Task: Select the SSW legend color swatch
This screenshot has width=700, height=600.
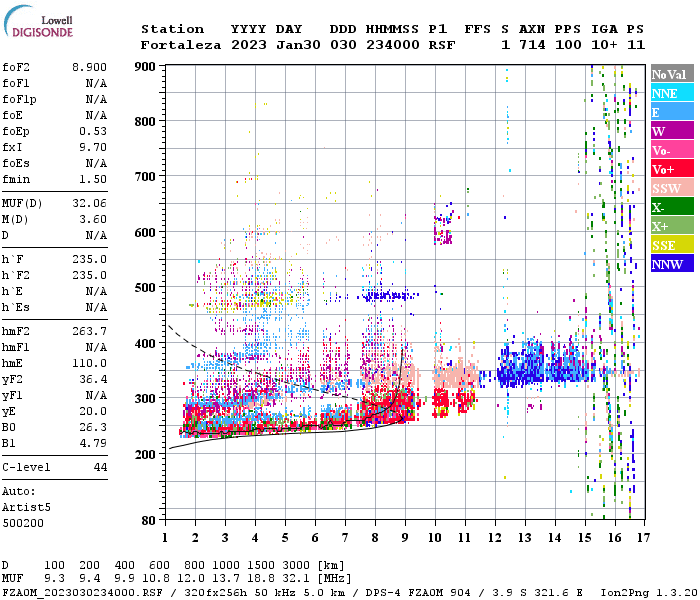Action: point(672,188)
